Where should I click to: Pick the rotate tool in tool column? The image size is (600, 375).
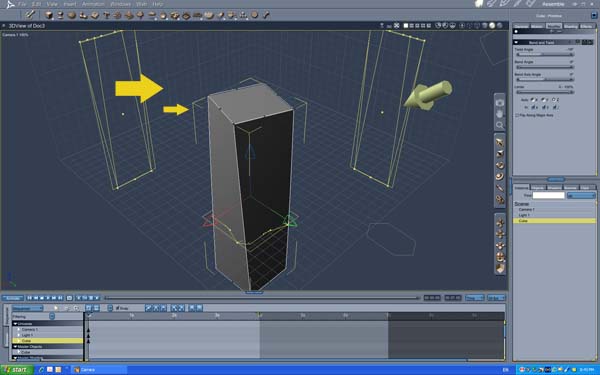pyautogui.click(x=499, y=165)
